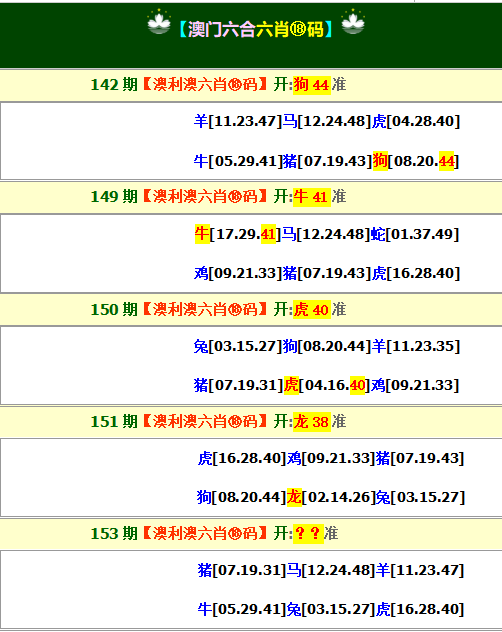Select the 142 期 header row
Image resolution: width=502 pixels, height=632 pixels.
[251, 85]
